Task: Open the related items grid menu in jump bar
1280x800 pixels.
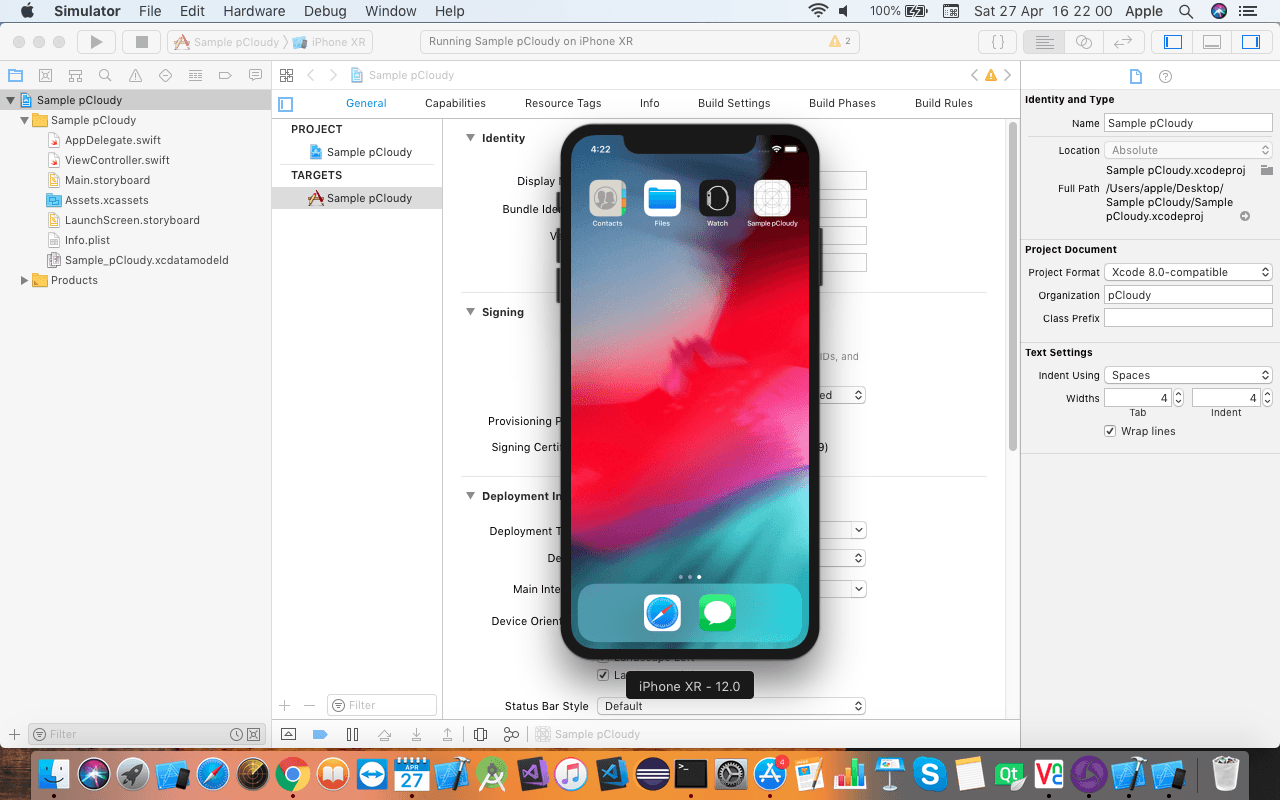Action: pyautogui.click(x=286, y=75)
